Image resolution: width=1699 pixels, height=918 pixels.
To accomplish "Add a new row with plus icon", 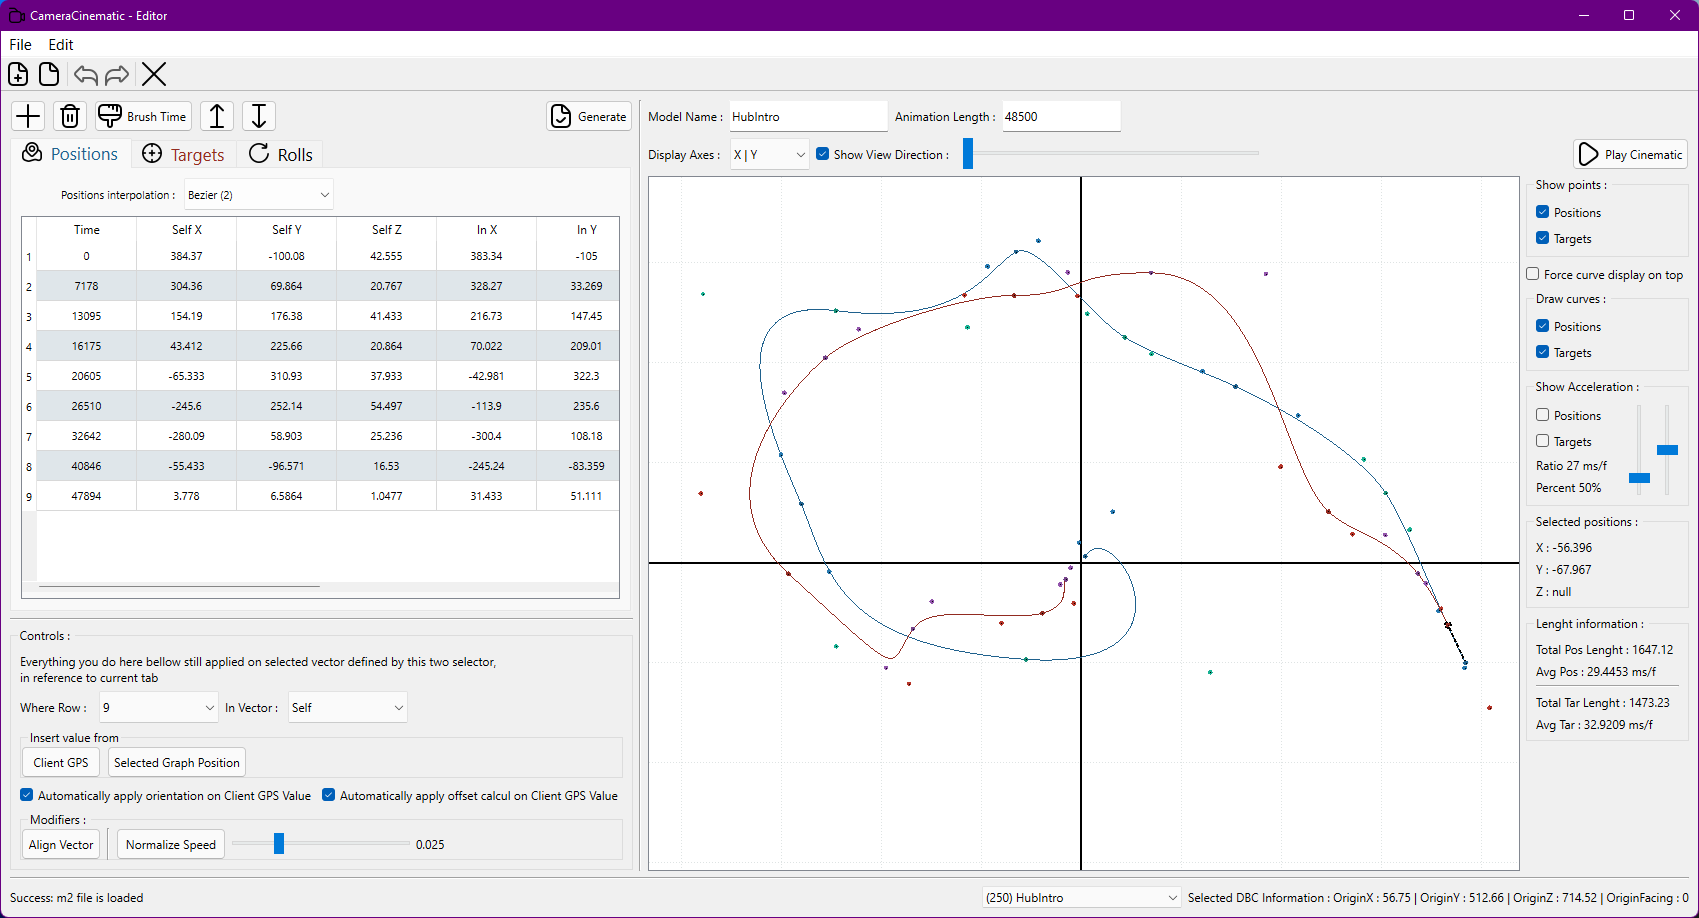I will [x=29, y=116].
